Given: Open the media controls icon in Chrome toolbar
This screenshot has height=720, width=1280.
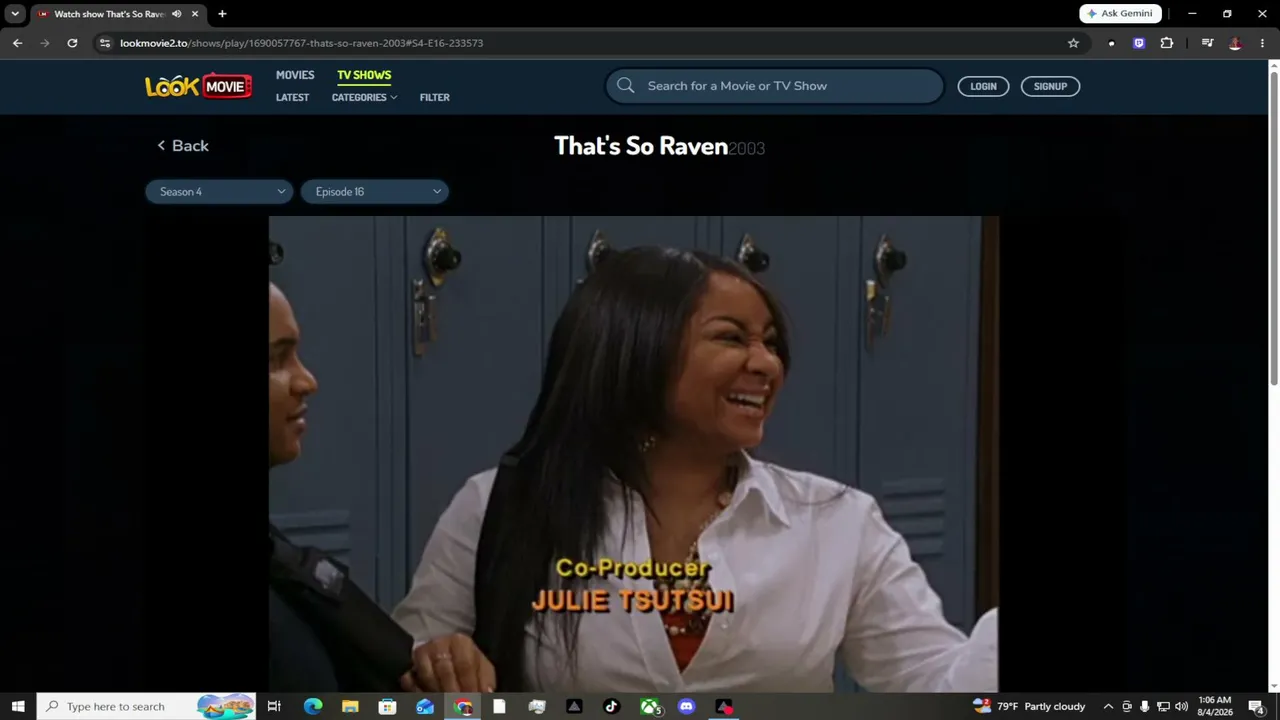Looking at the screenshot, I should pos(1207,43).
